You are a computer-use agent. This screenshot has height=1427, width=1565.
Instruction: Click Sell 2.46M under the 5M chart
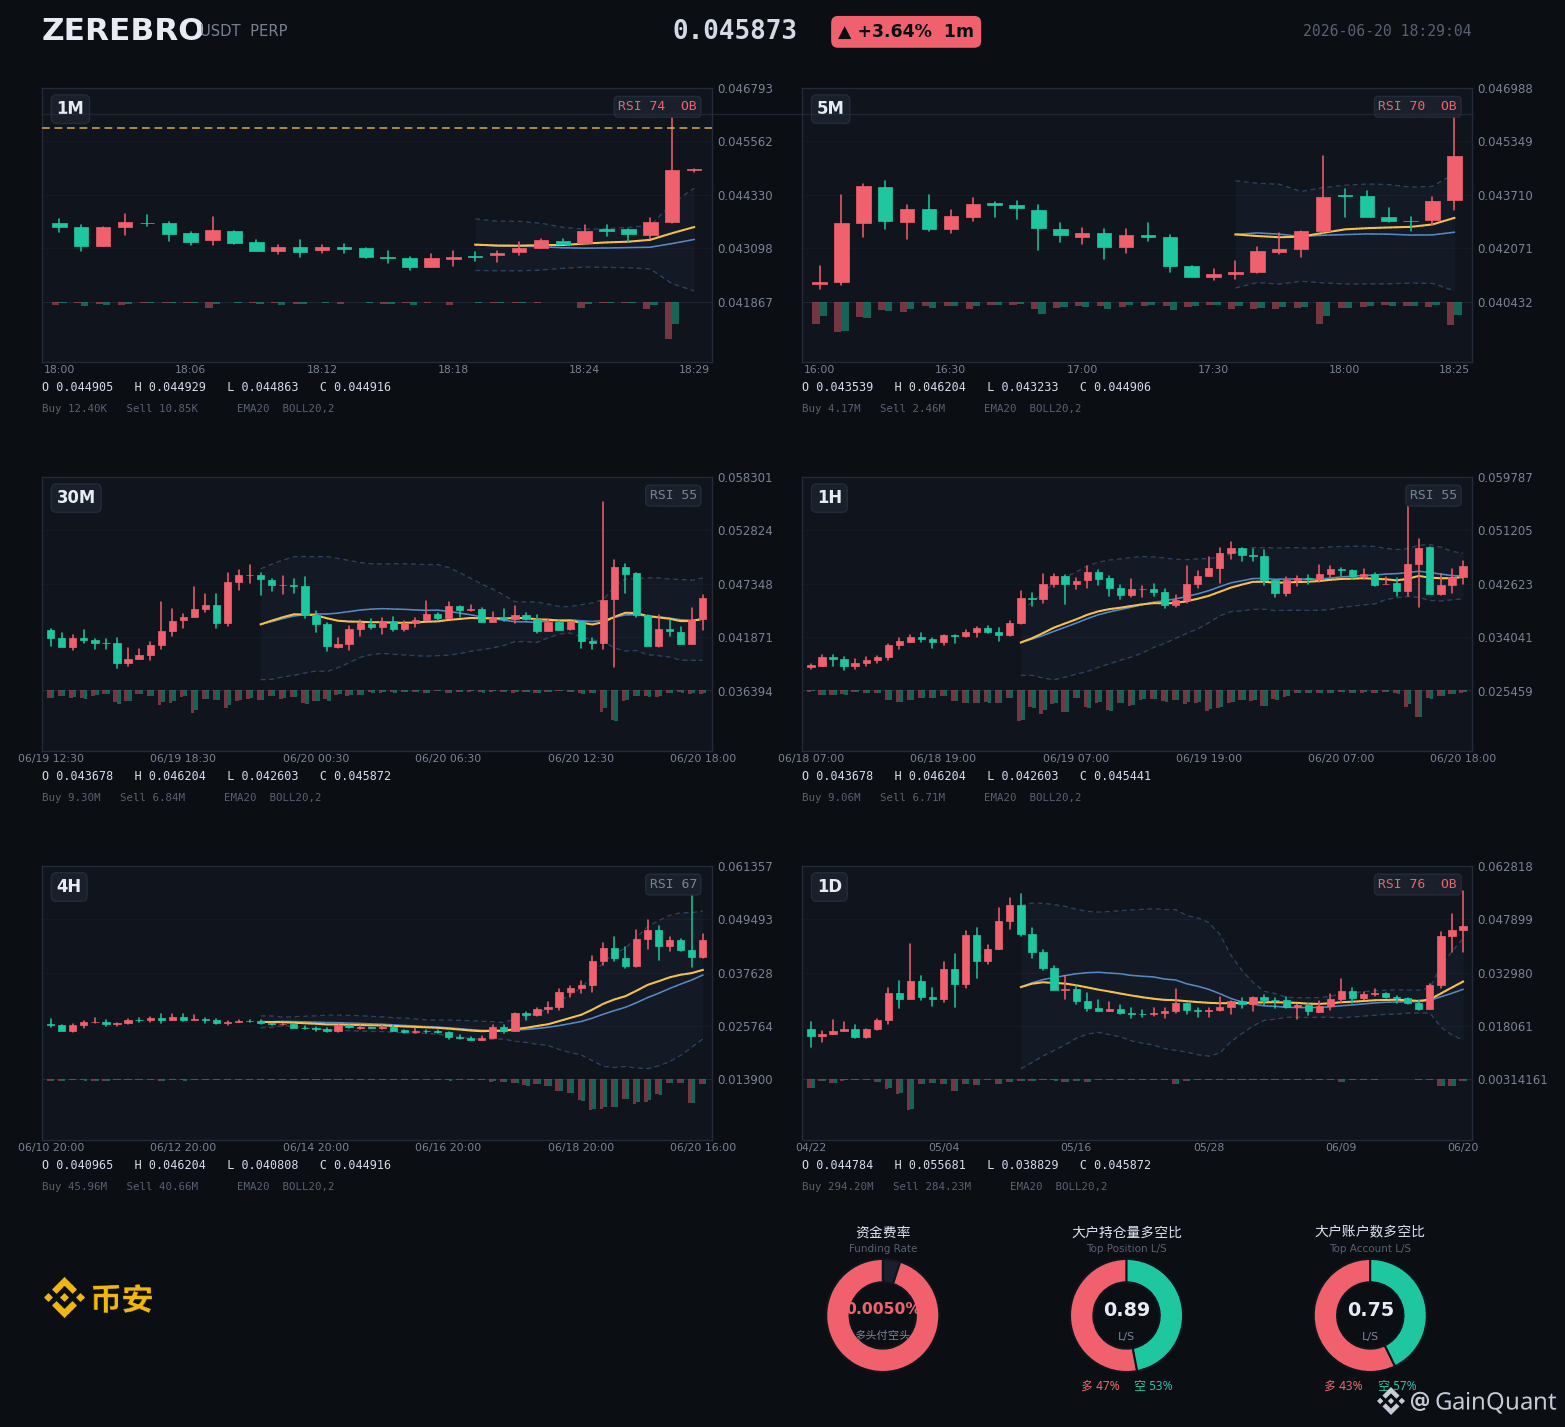pos(912,408)
